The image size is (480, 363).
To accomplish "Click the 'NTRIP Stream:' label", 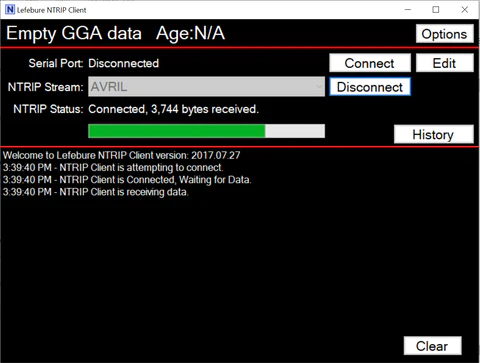I will pyautogui.click(x=45, y=87).
